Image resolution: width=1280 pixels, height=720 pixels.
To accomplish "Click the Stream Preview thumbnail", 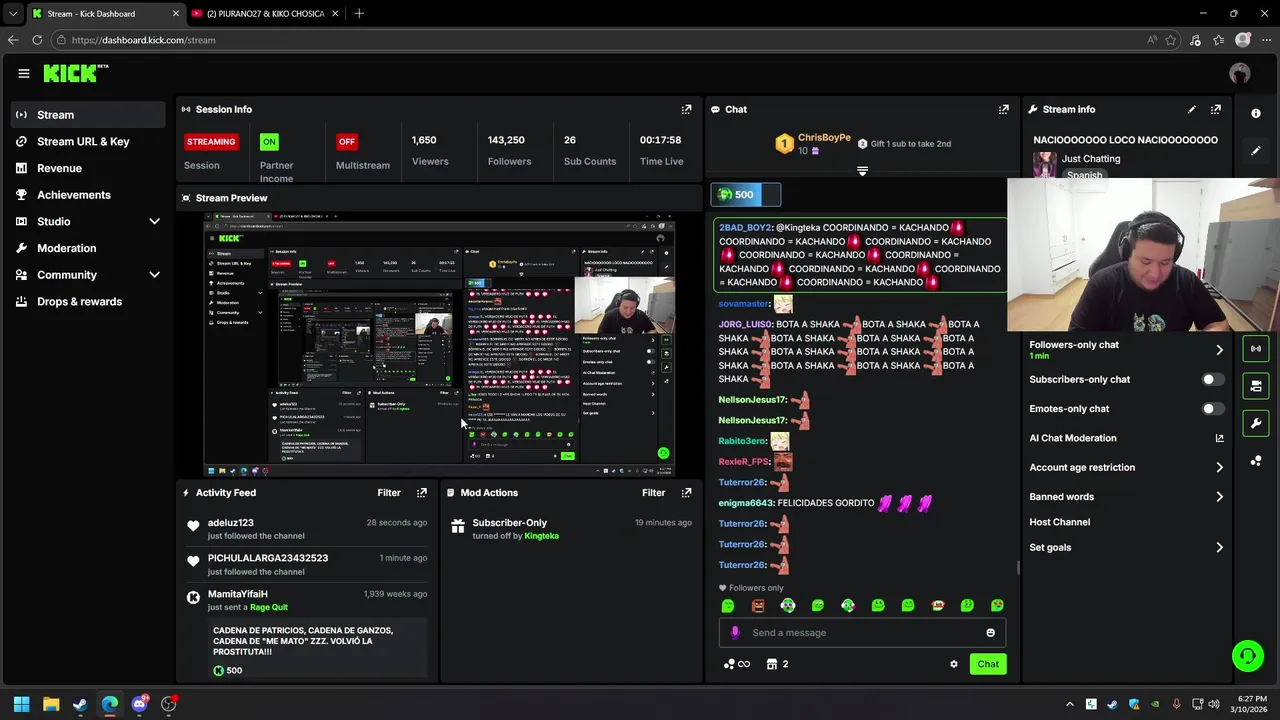I will tap(440, 345).
